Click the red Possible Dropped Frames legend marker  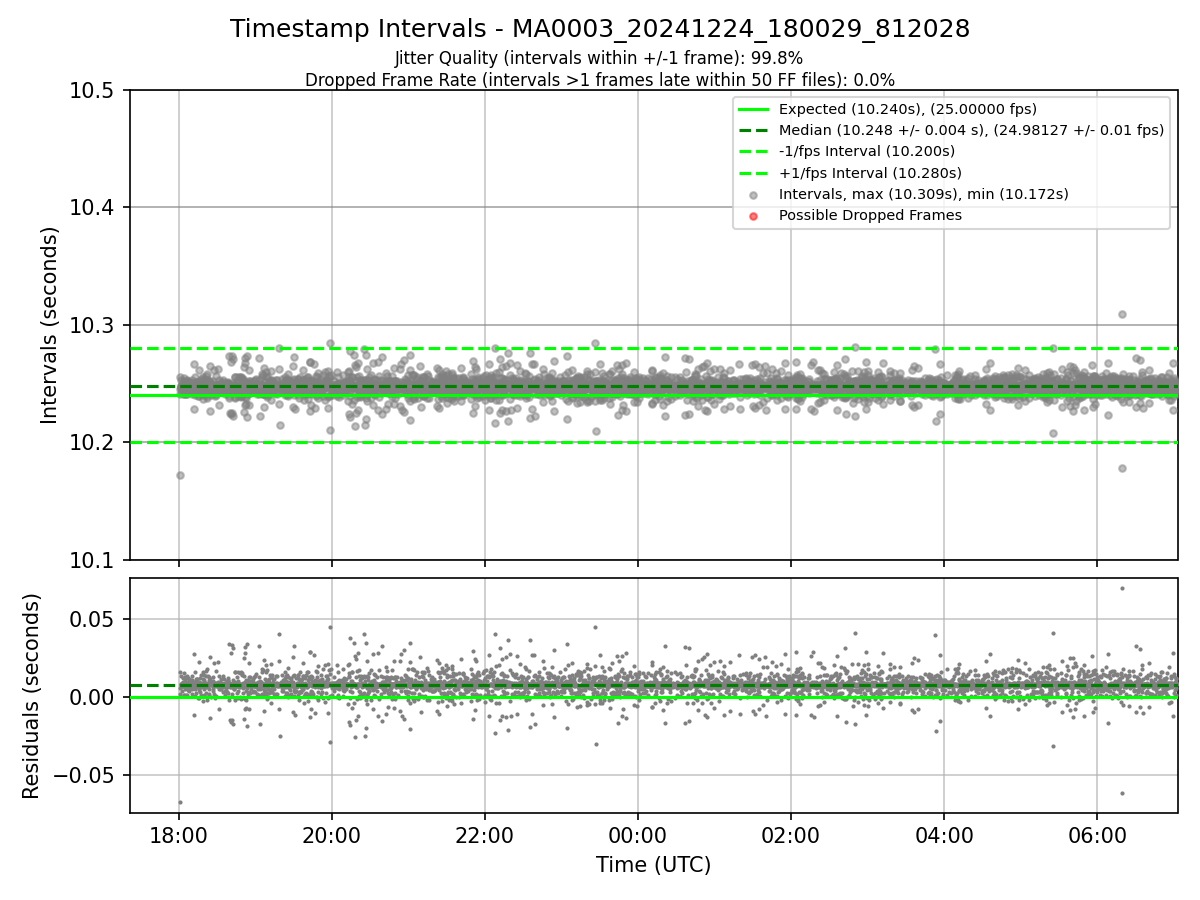point(754,216)
